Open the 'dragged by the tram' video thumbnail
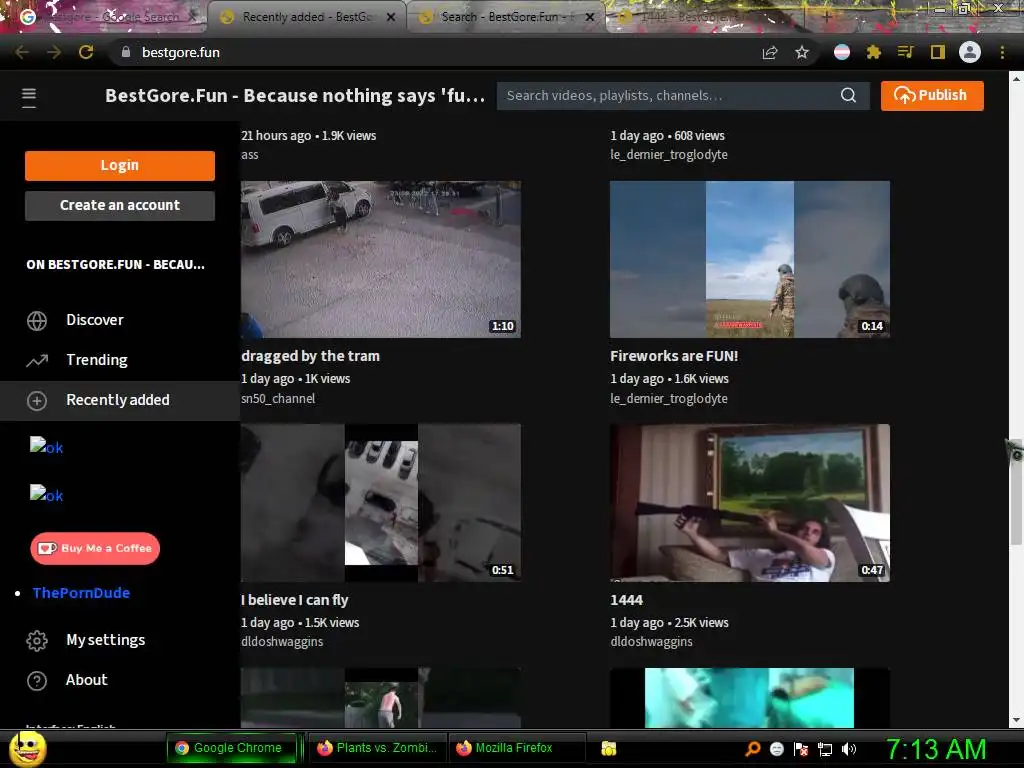 [x=381, y=259]
